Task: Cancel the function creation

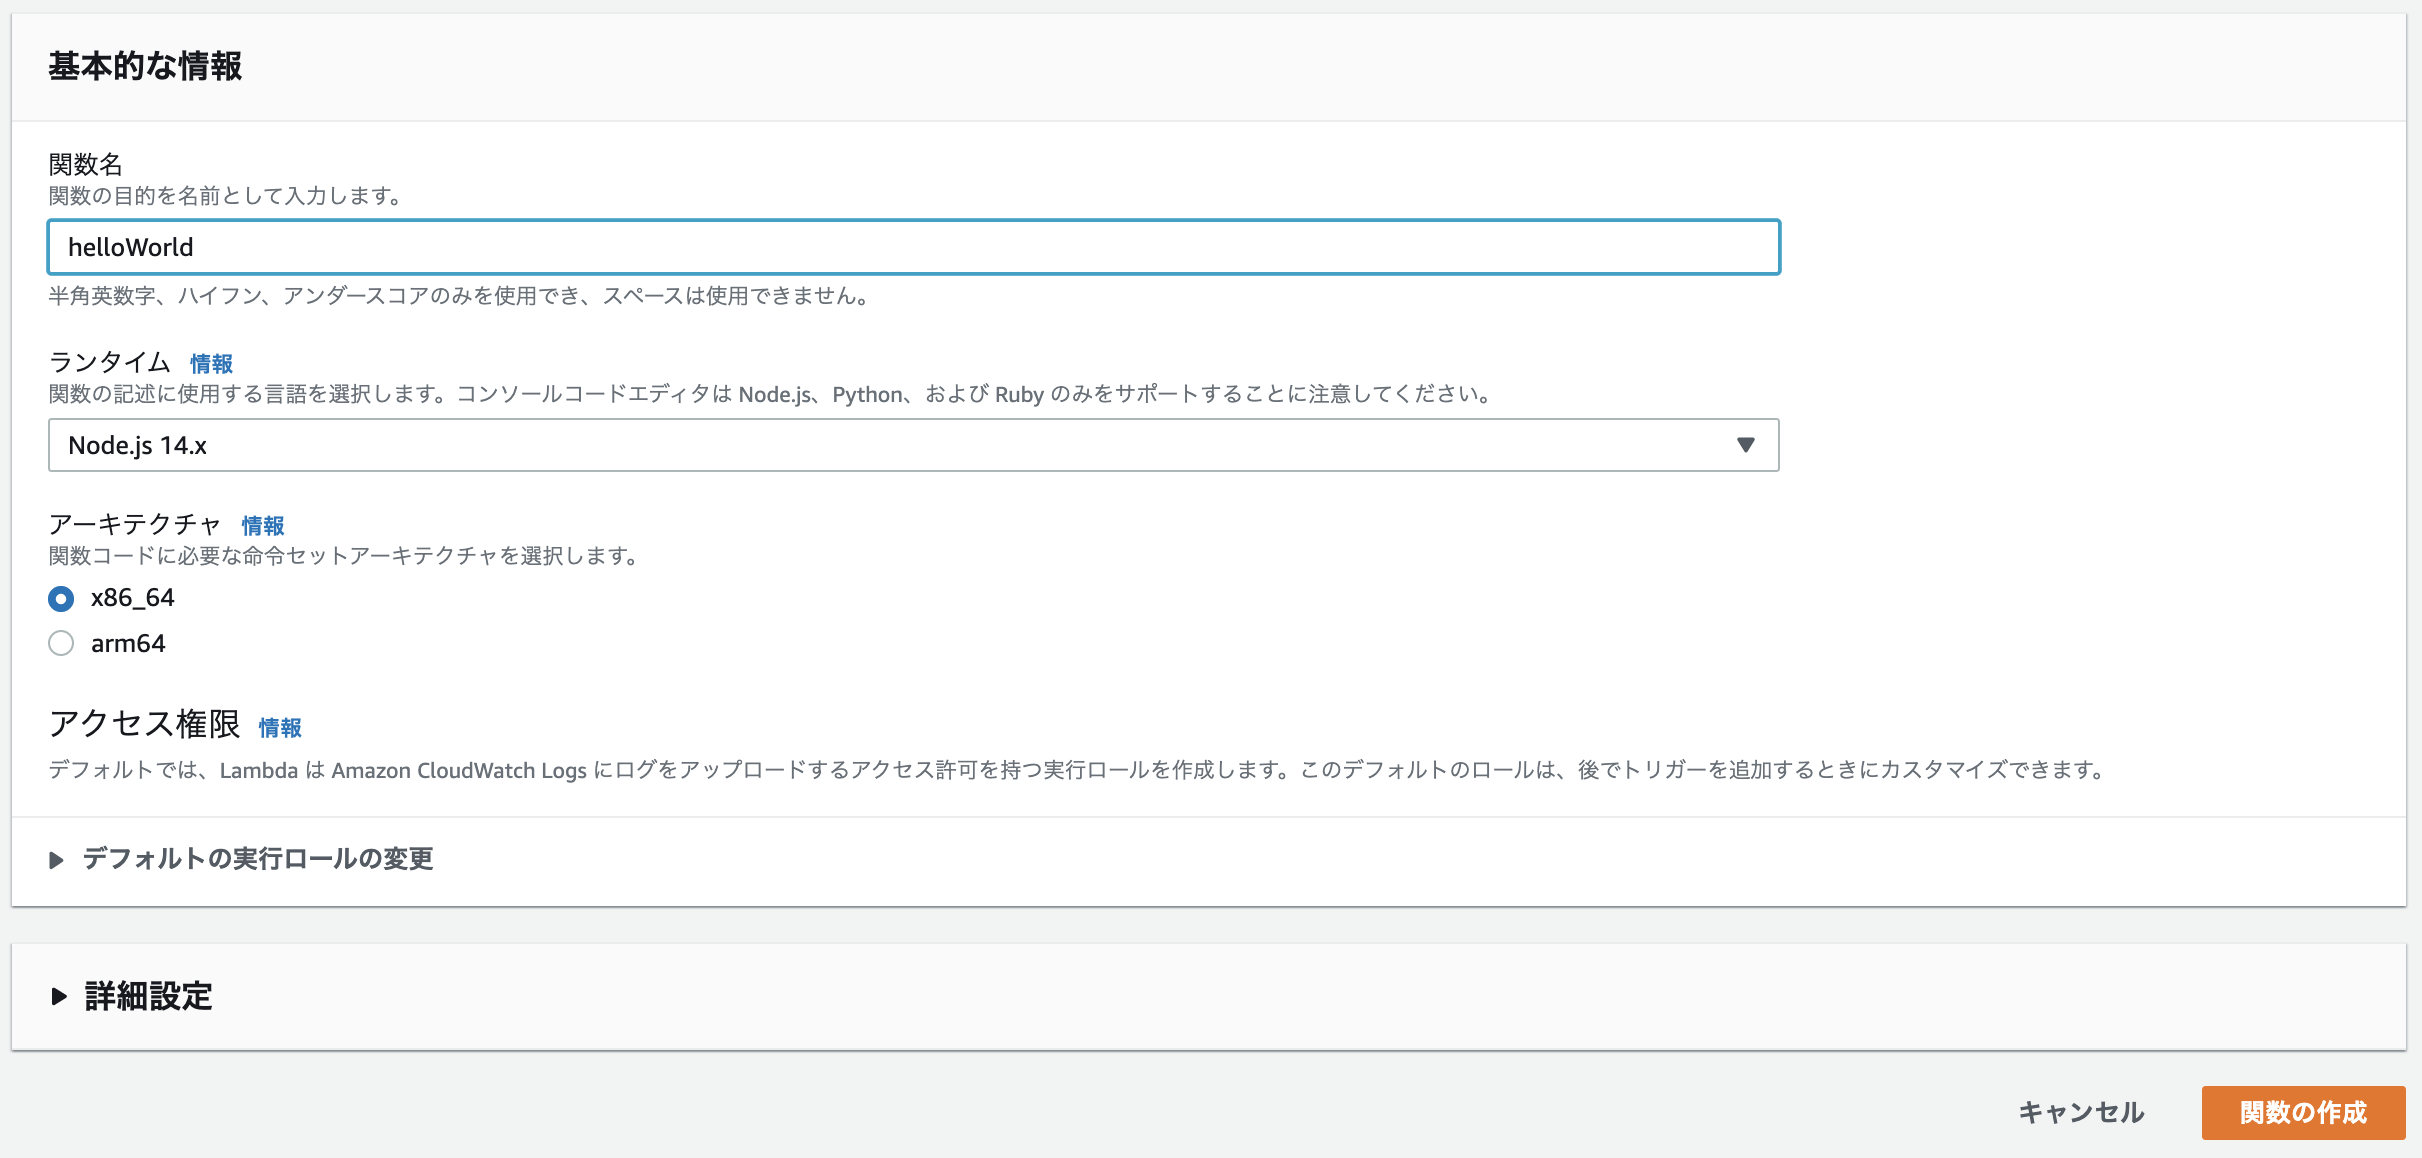Action: [x=2081, y=1111]
